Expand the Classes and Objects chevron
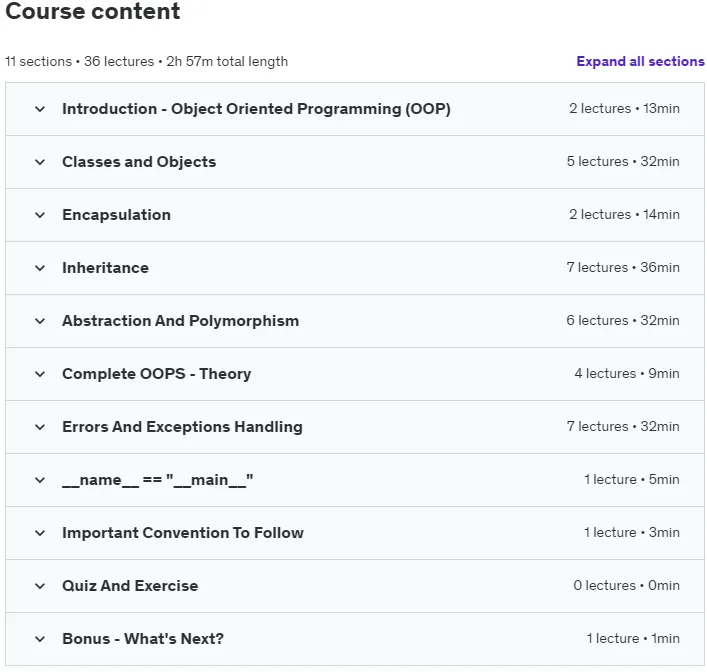Image resolution: width=707 pixels, height=672 pixels. [40, 162]
